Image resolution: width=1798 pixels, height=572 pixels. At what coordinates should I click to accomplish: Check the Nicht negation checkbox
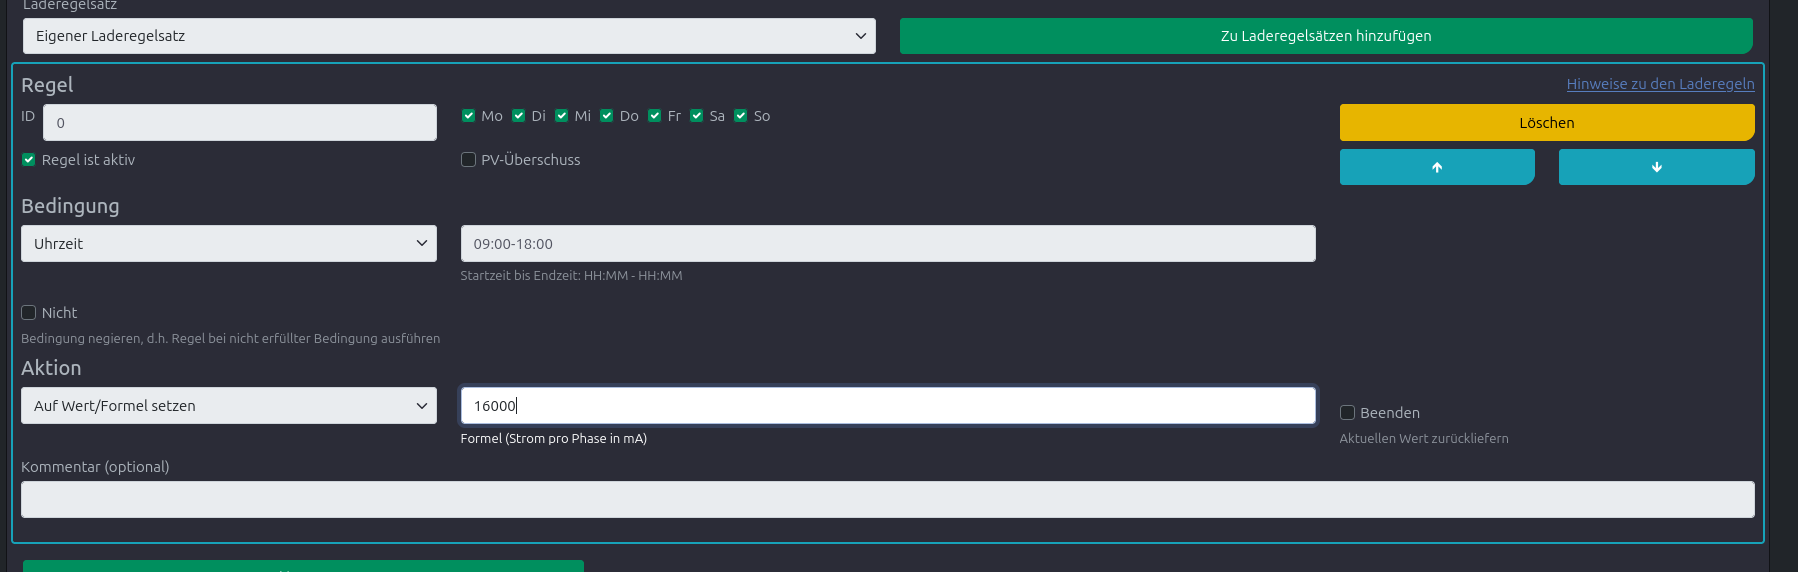29,313
